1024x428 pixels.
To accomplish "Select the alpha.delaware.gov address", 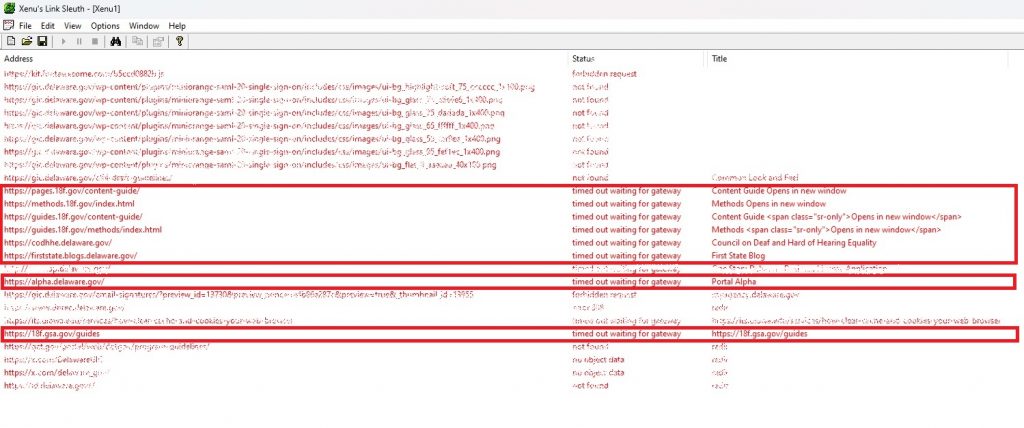I will (54, 282).
